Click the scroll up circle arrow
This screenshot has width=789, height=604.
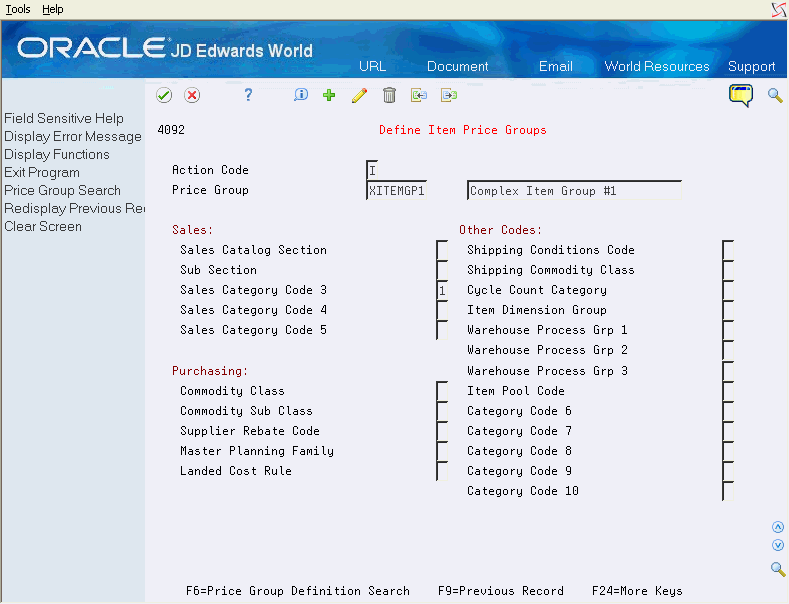pyautogui.click(x=778, y=527)
